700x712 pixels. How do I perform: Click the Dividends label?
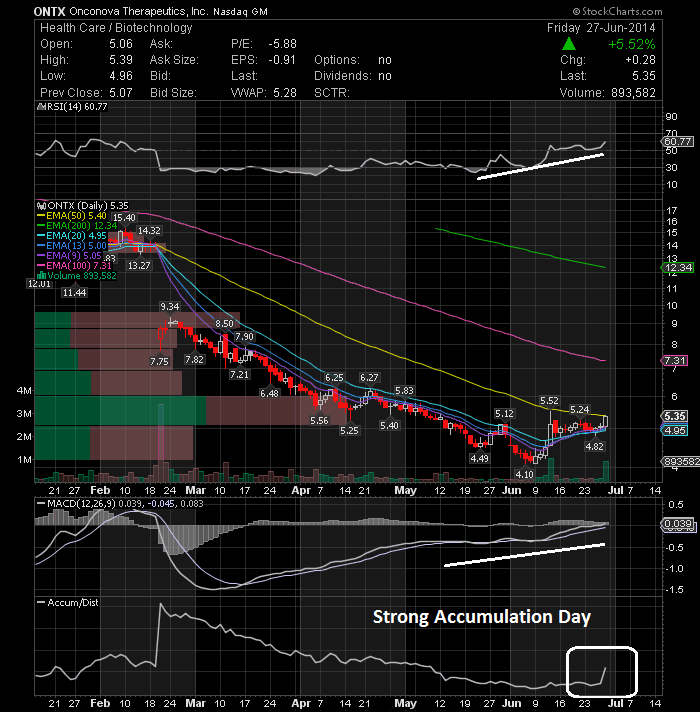[x=343, y=76]
